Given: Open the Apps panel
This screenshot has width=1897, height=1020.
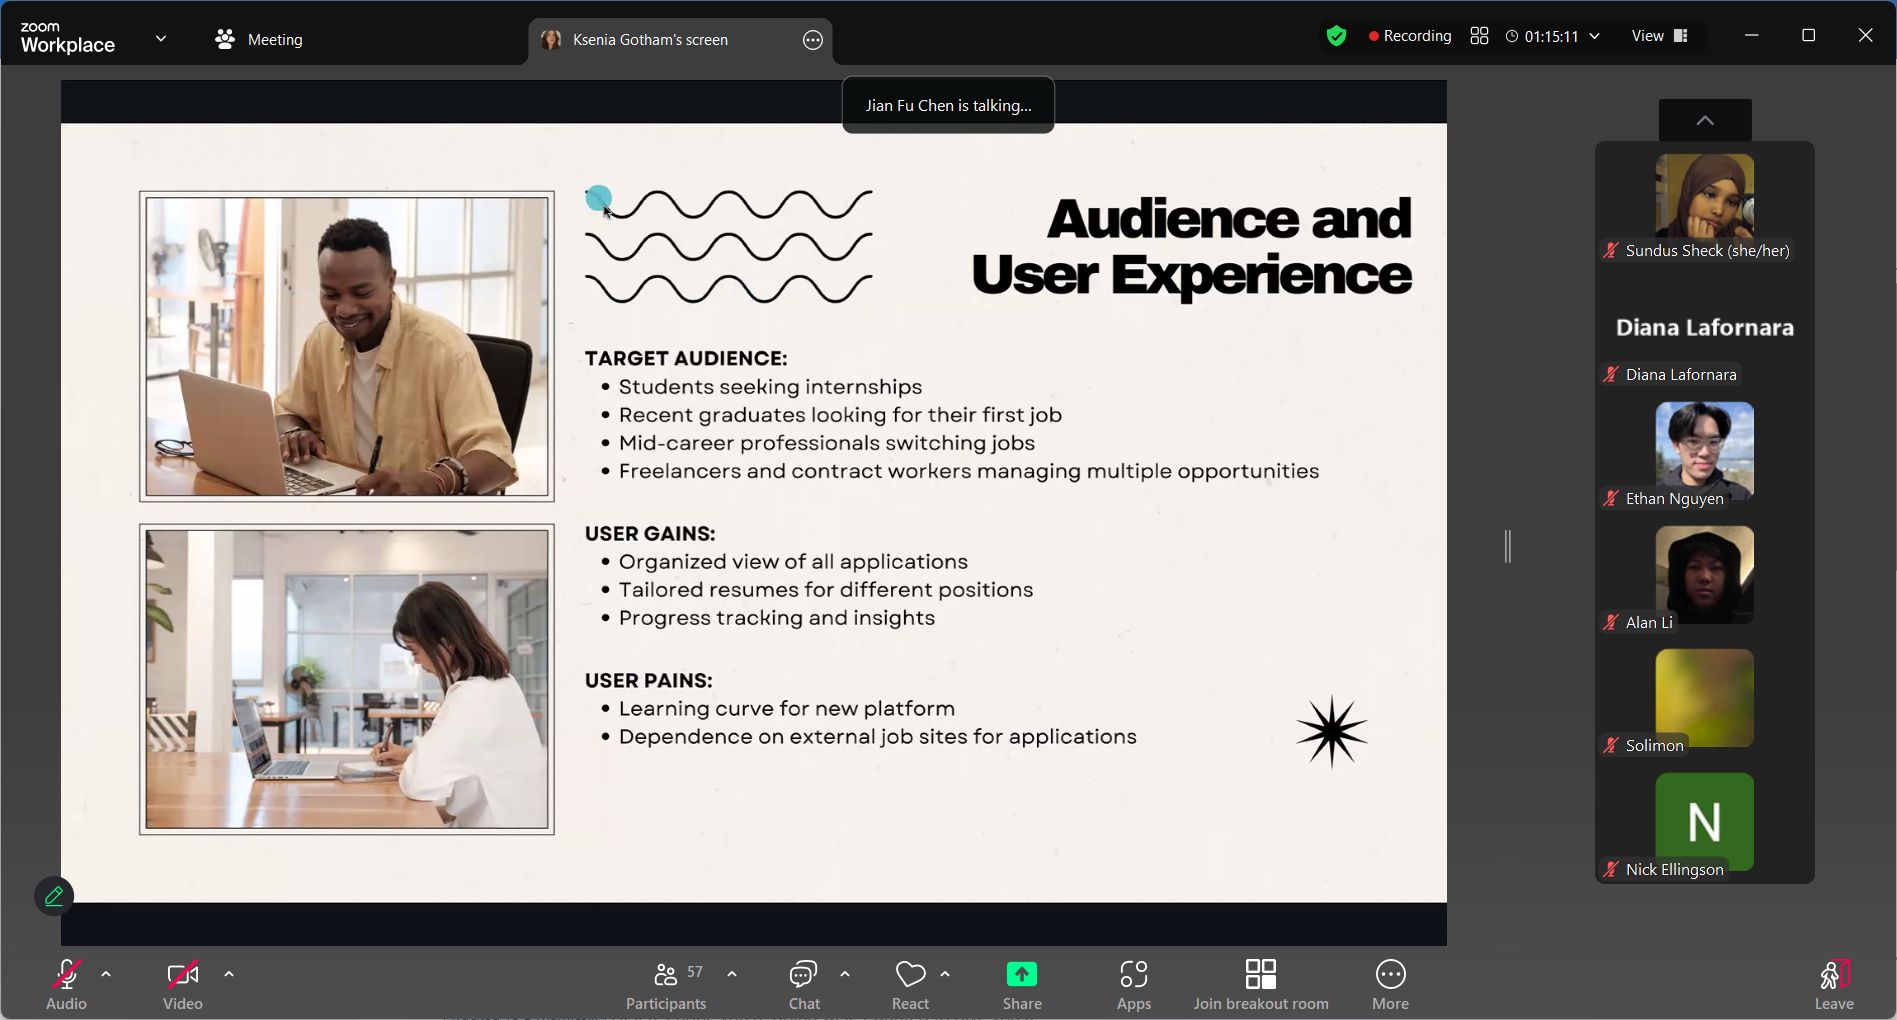Looking at the screenshot, I should click(x=1133, y=985).
